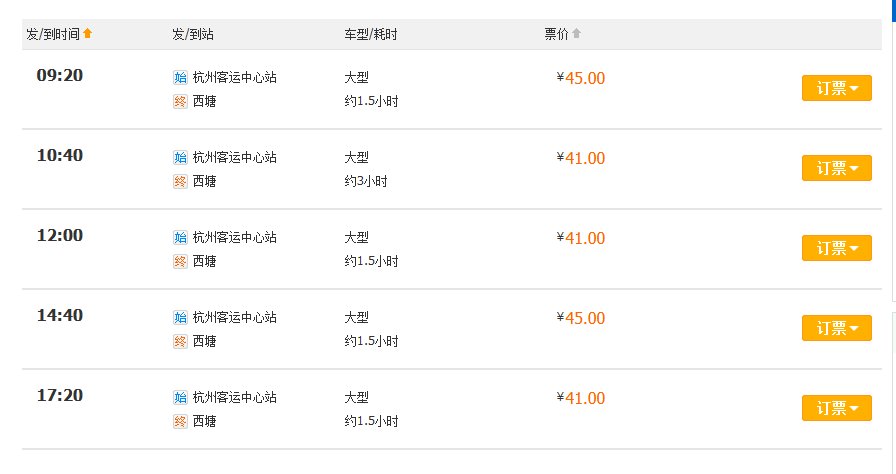Open the booking dropdown for the 09:20 bus
Screen dimensions: 896x474
click(836, 88)
